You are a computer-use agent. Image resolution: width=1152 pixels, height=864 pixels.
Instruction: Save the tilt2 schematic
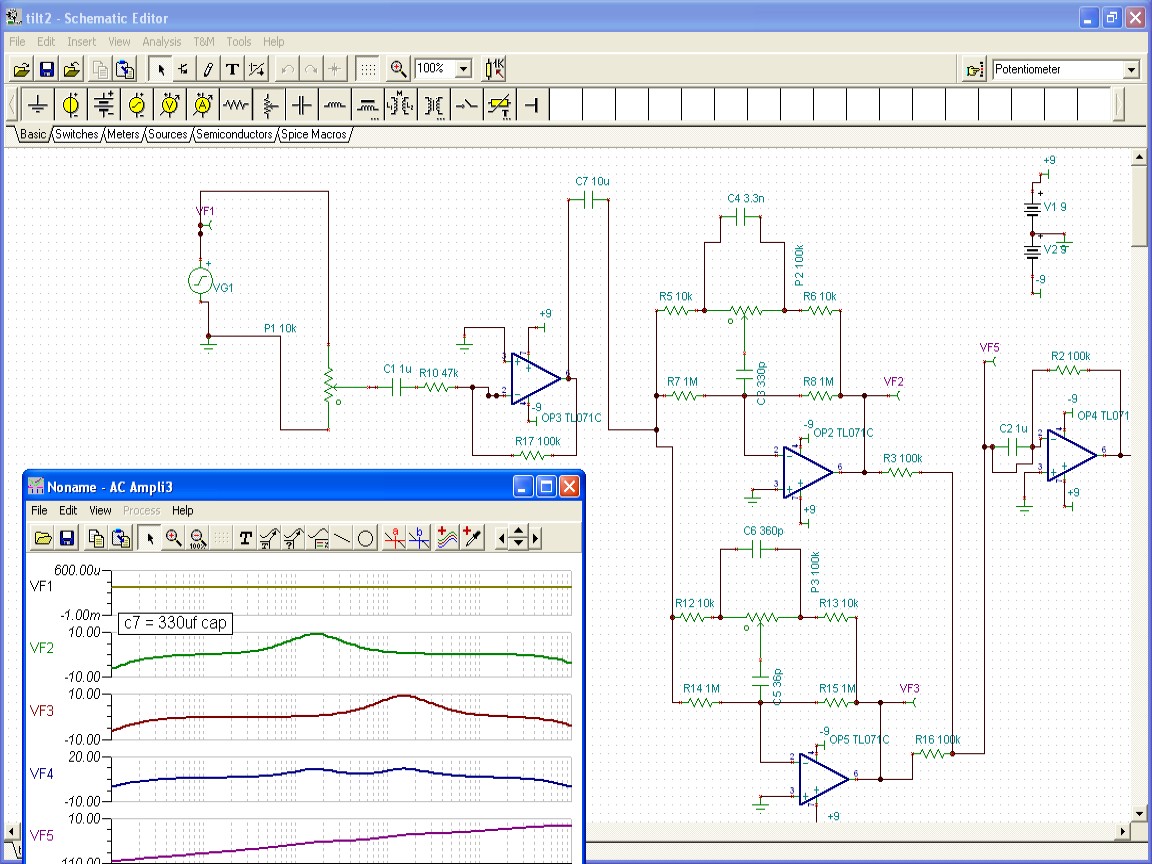(47, 70)
